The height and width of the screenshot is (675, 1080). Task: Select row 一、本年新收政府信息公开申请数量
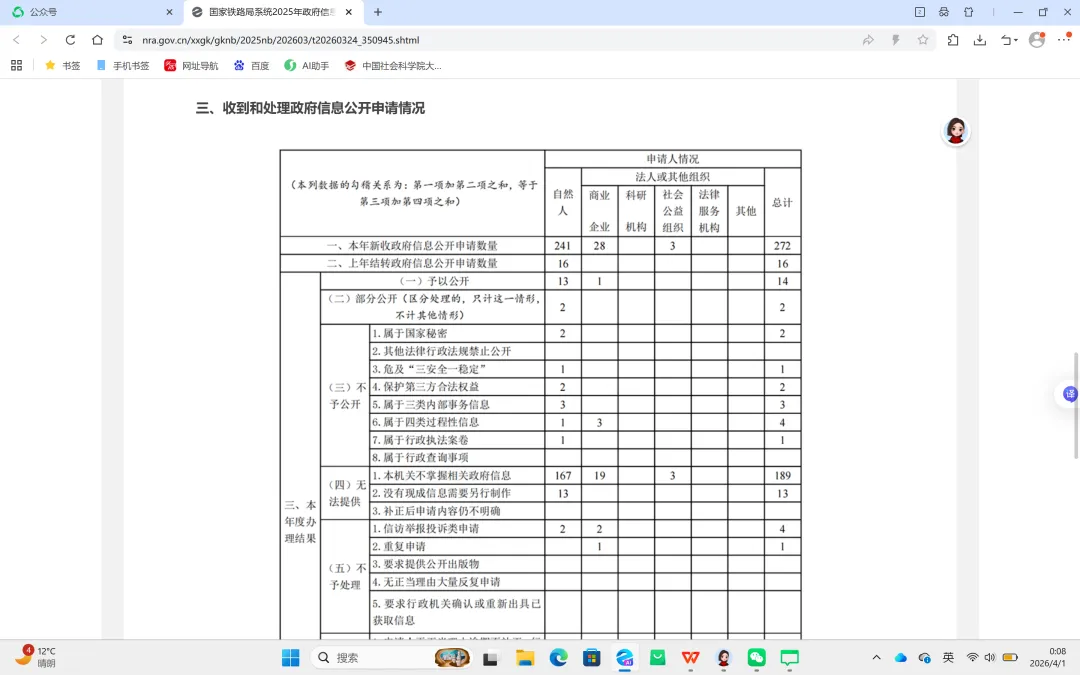point(412,246)
